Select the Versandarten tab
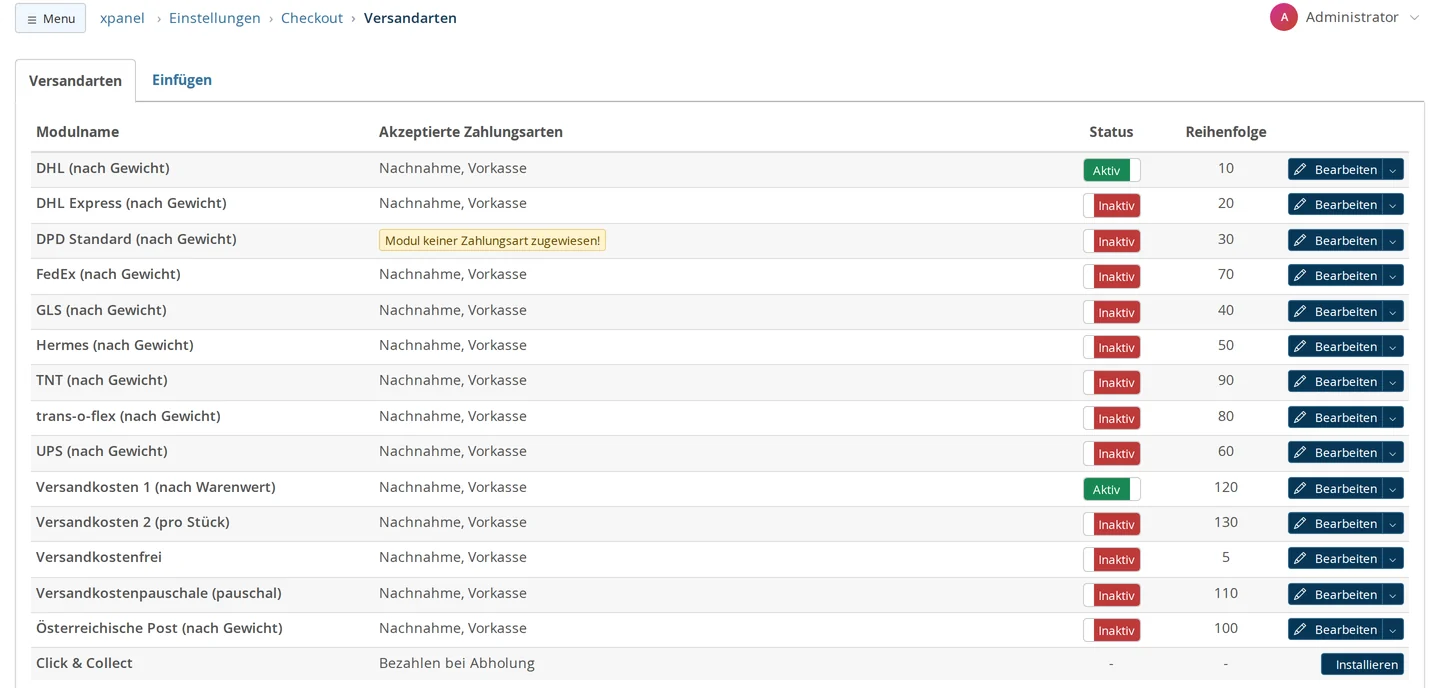Screen dimensions: 1440x688 (75, 81)
